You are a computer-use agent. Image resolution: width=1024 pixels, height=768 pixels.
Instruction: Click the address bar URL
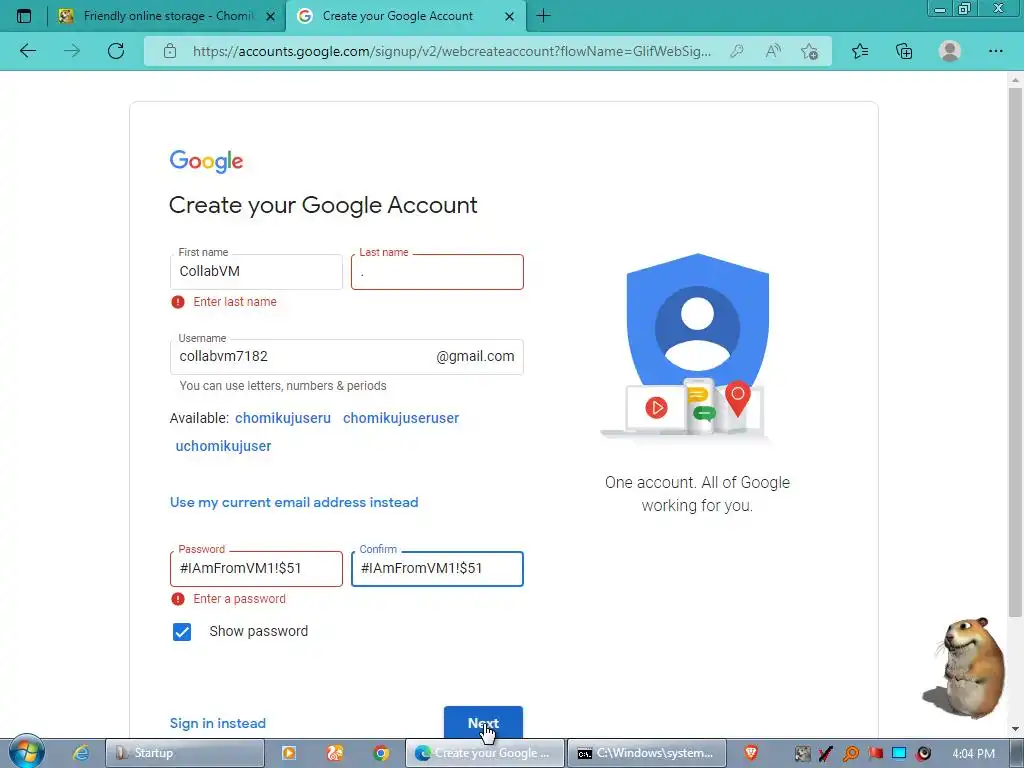click(452, 51)
